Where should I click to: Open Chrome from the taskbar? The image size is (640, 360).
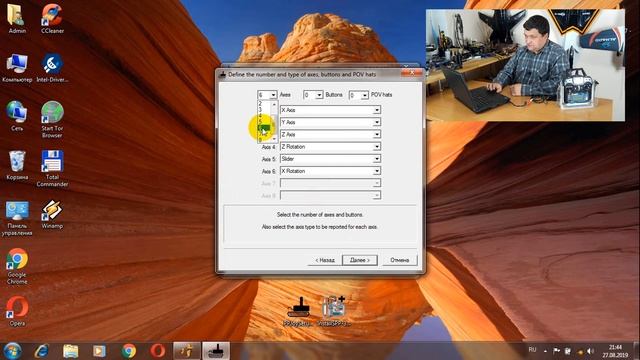pyautogui.click(x=129, y=351)
